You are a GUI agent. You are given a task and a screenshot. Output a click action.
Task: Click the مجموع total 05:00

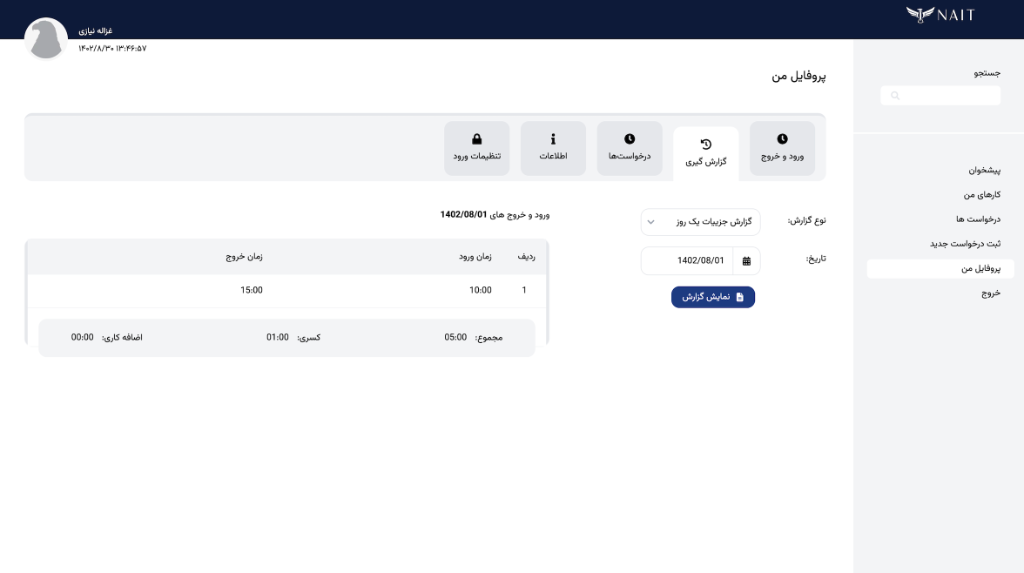click(455, 337)
